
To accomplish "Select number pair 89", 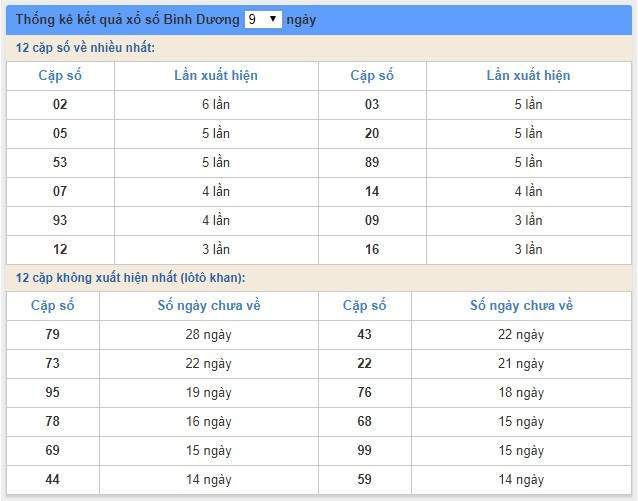I will [x=372, y=162].
